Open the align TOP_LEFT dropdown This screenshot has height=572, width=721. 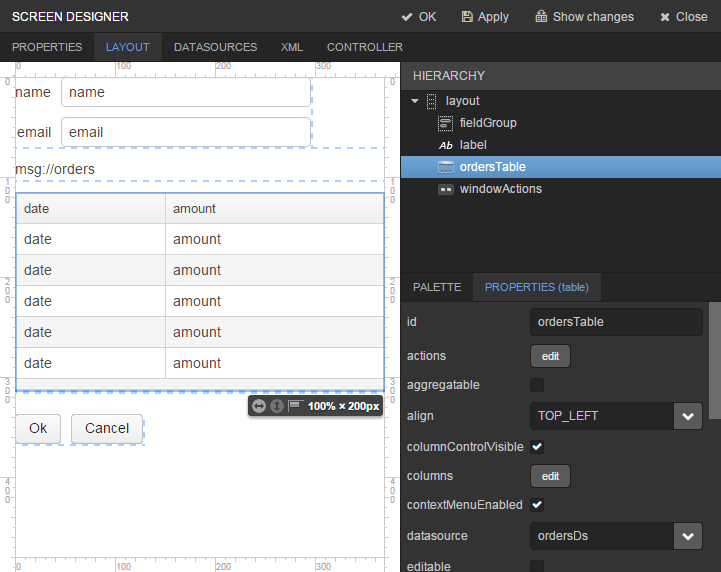click(688, 416)
